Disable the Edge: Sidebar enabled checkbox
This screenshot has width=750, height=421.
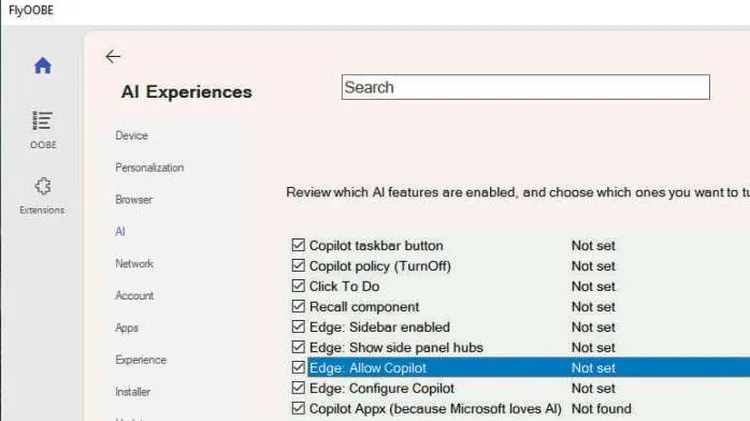click(x=298, y=327)
